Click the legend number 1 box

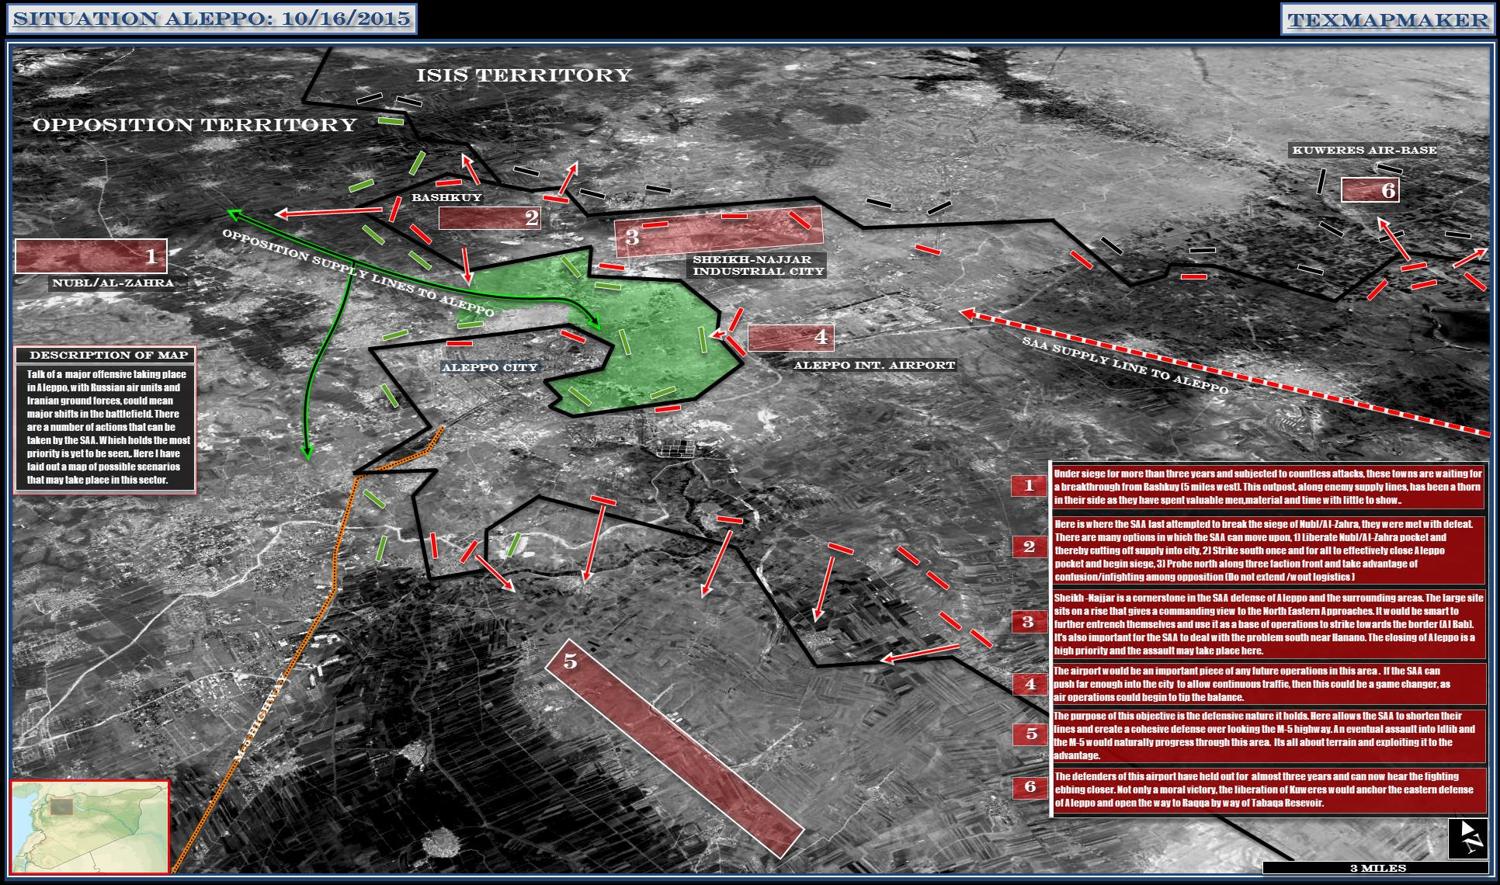(1028, 486)
